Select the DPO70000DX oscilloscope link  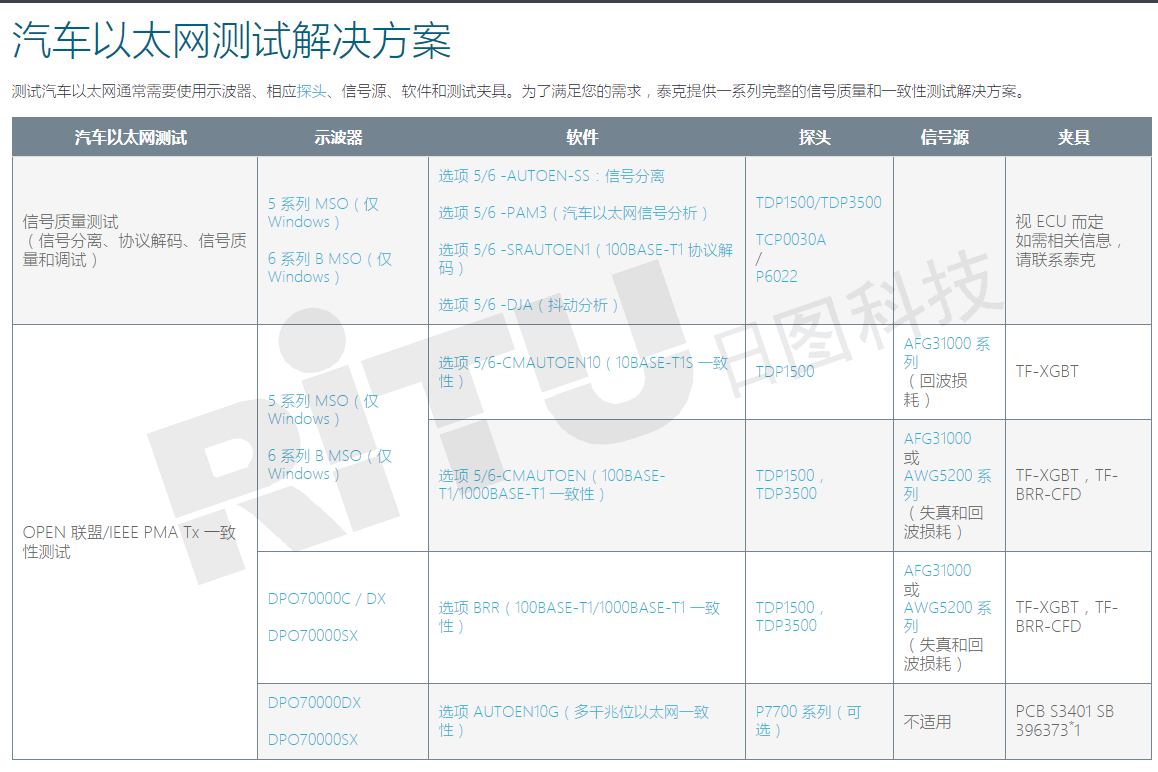tap(314, 703)
